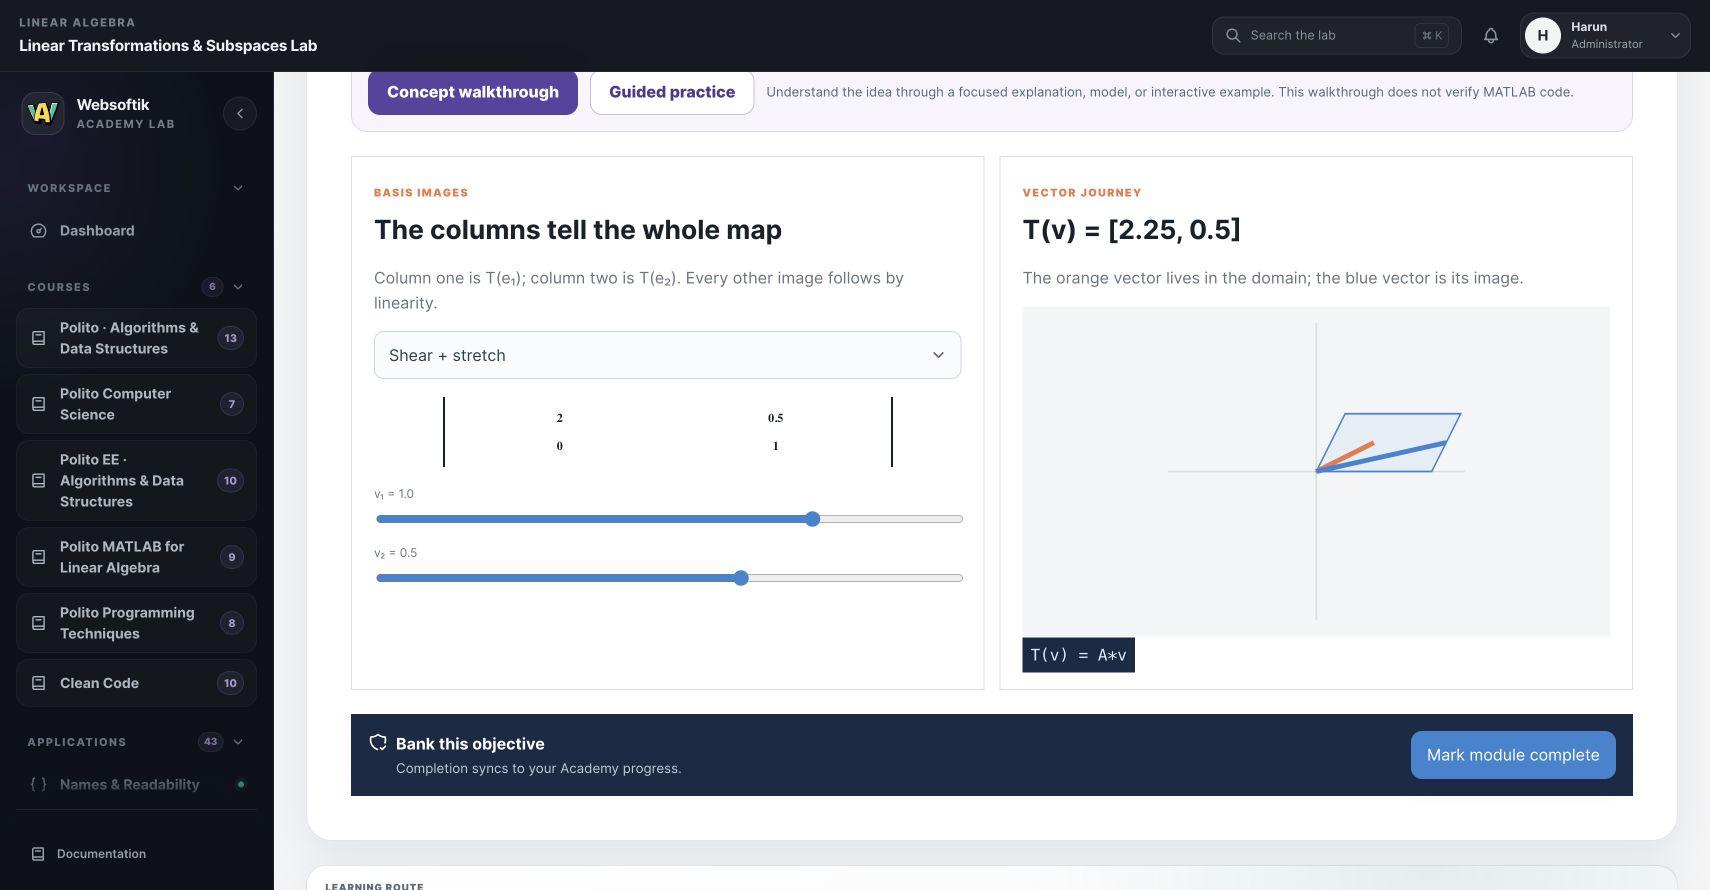Screen dimensions: 1710x890
Task: Click the Dashboard compass icon
Action: pos(39,231)
